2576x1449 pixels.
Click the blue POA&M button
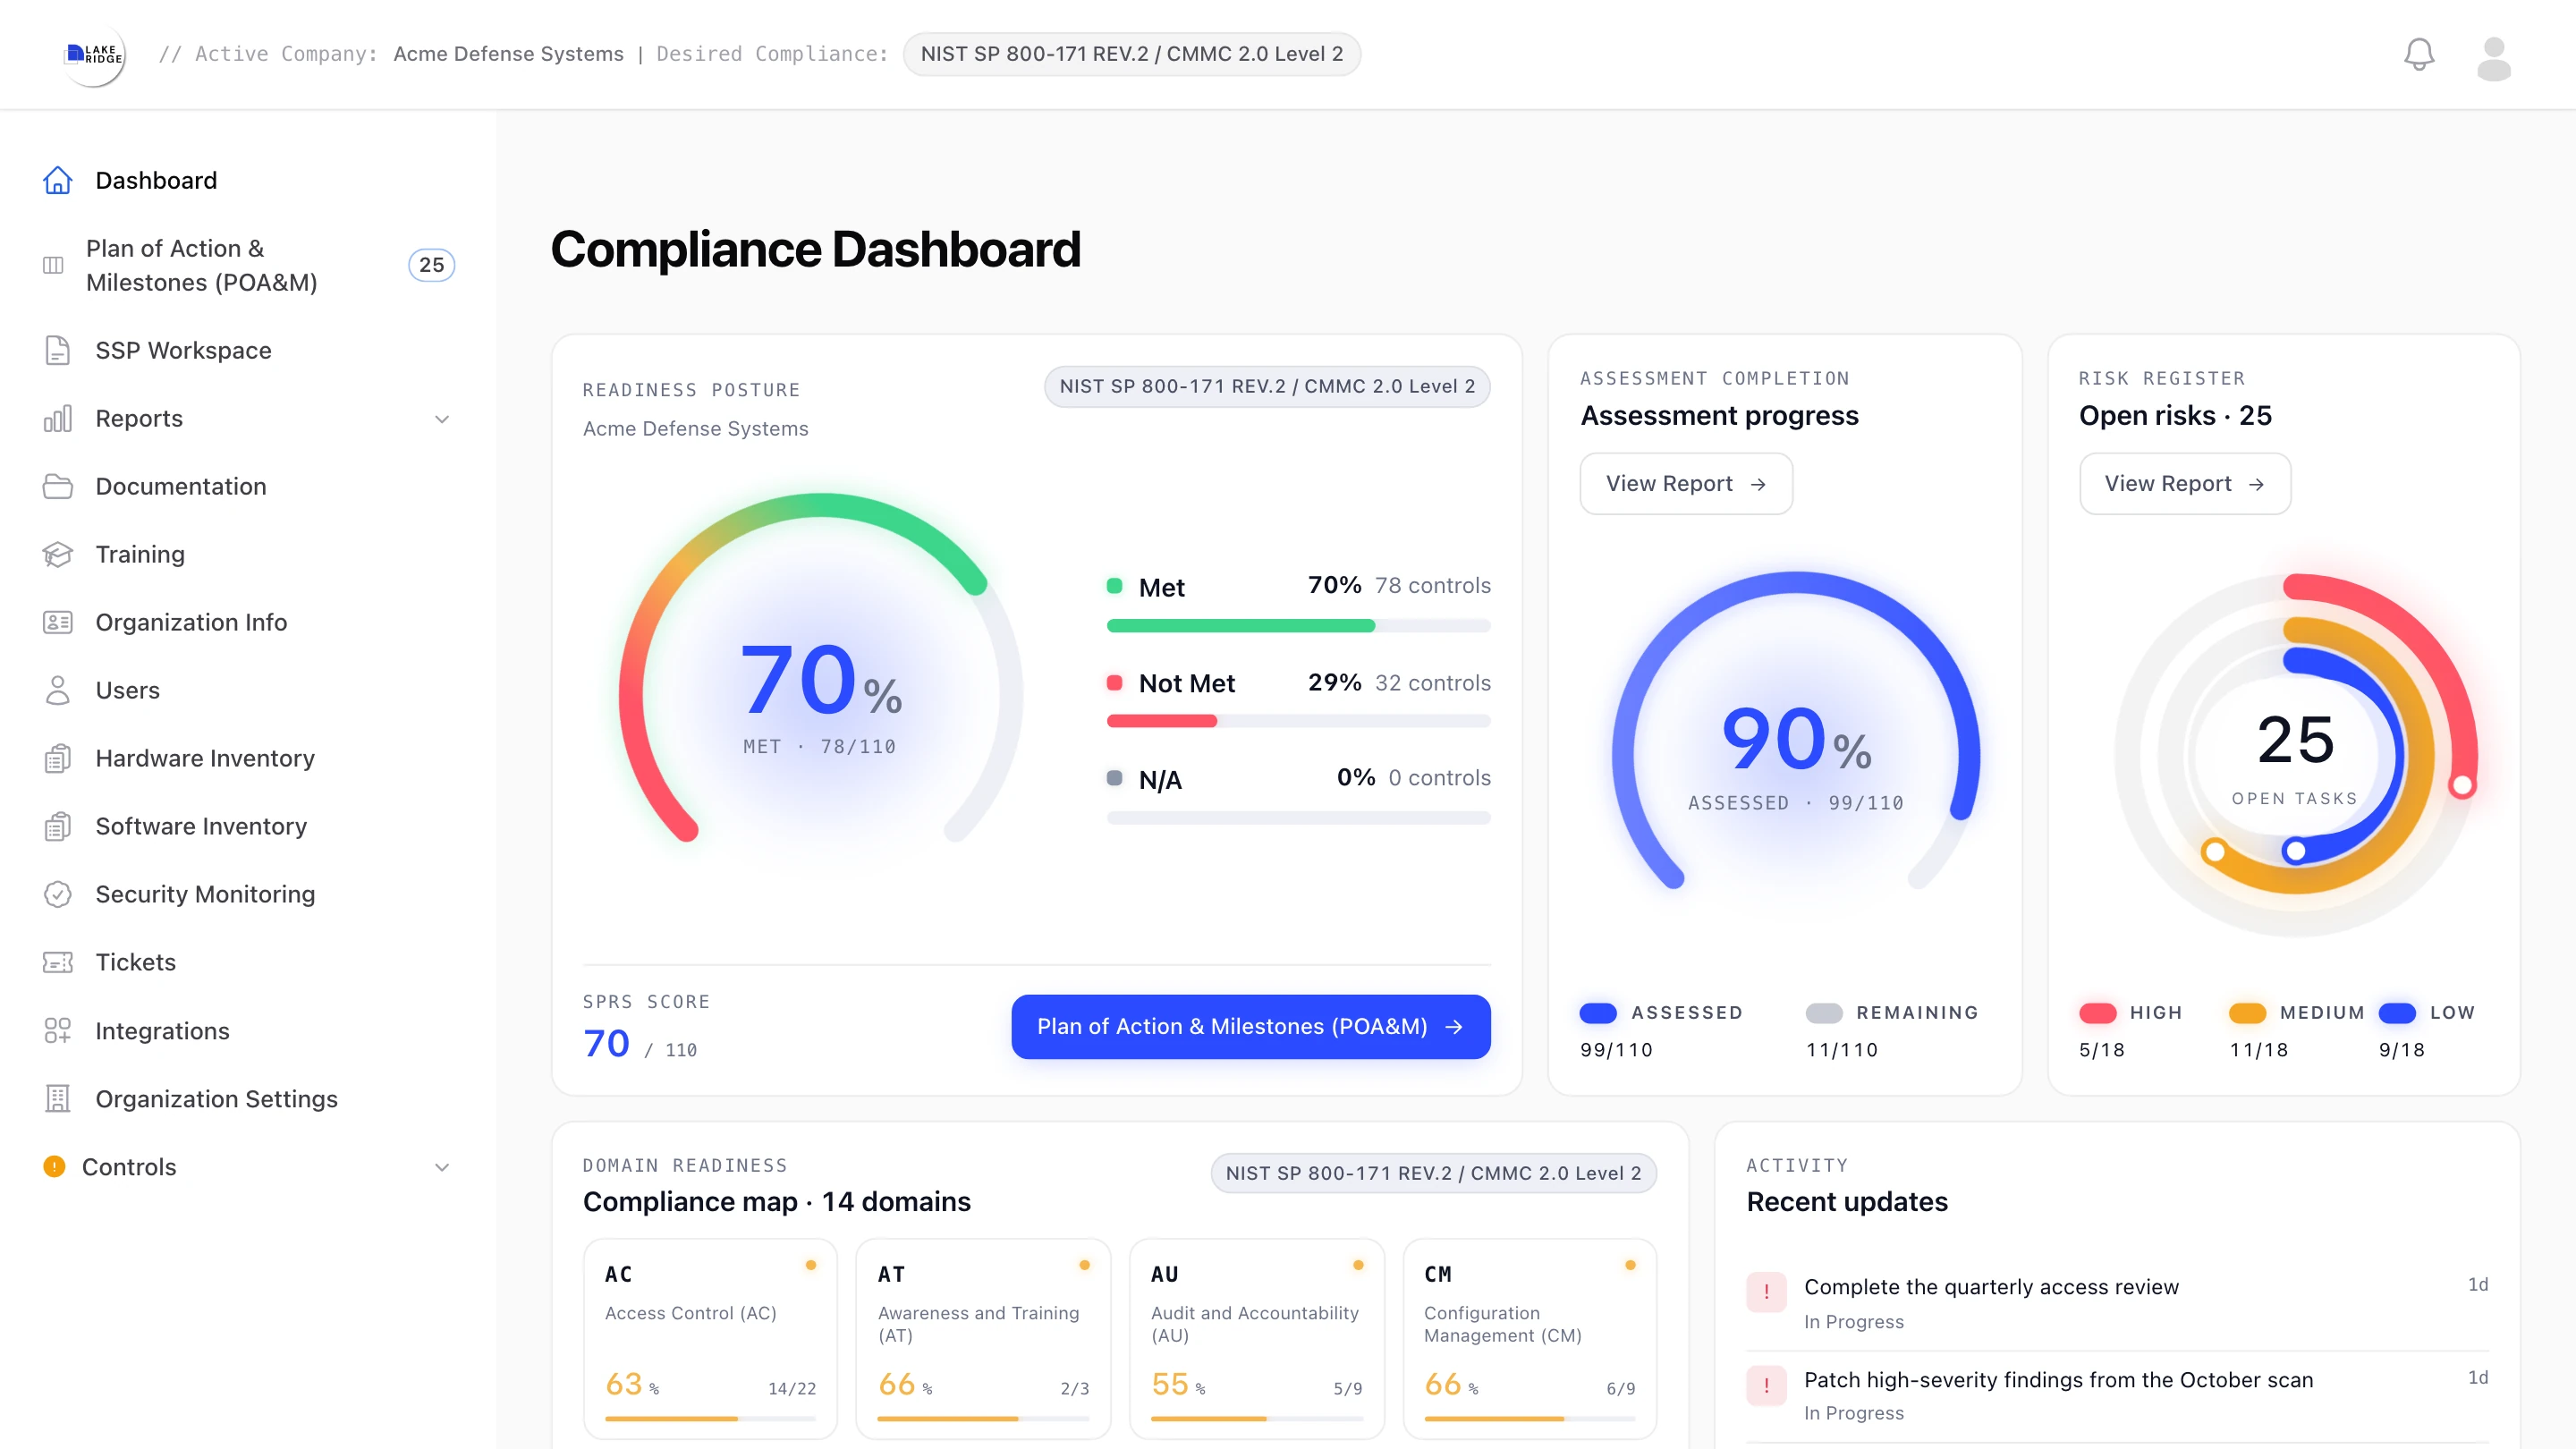click(x=1250, y=1026)
